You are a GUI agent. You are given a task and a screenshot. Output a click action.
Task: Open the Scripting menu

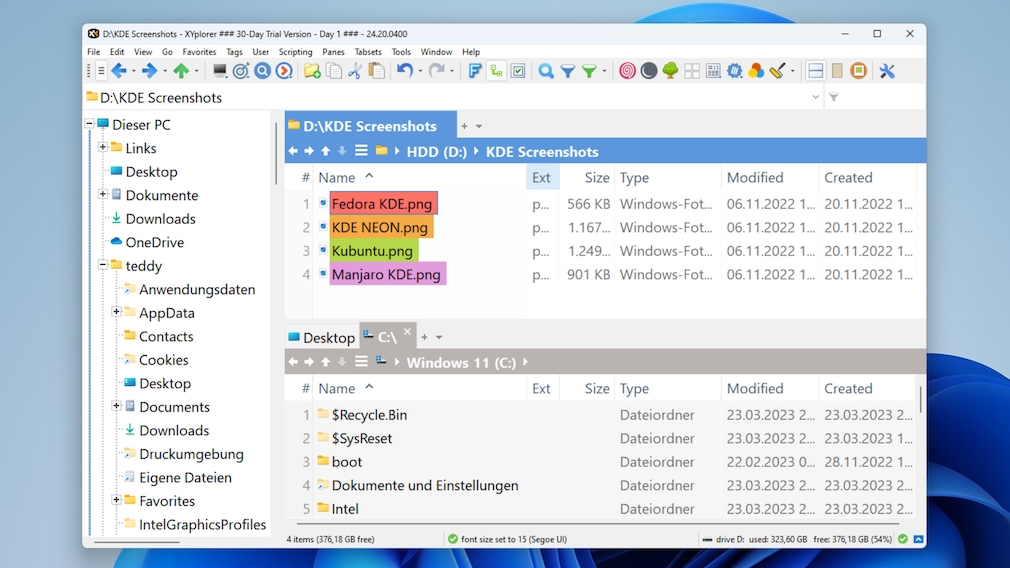[x=295, y=52]
